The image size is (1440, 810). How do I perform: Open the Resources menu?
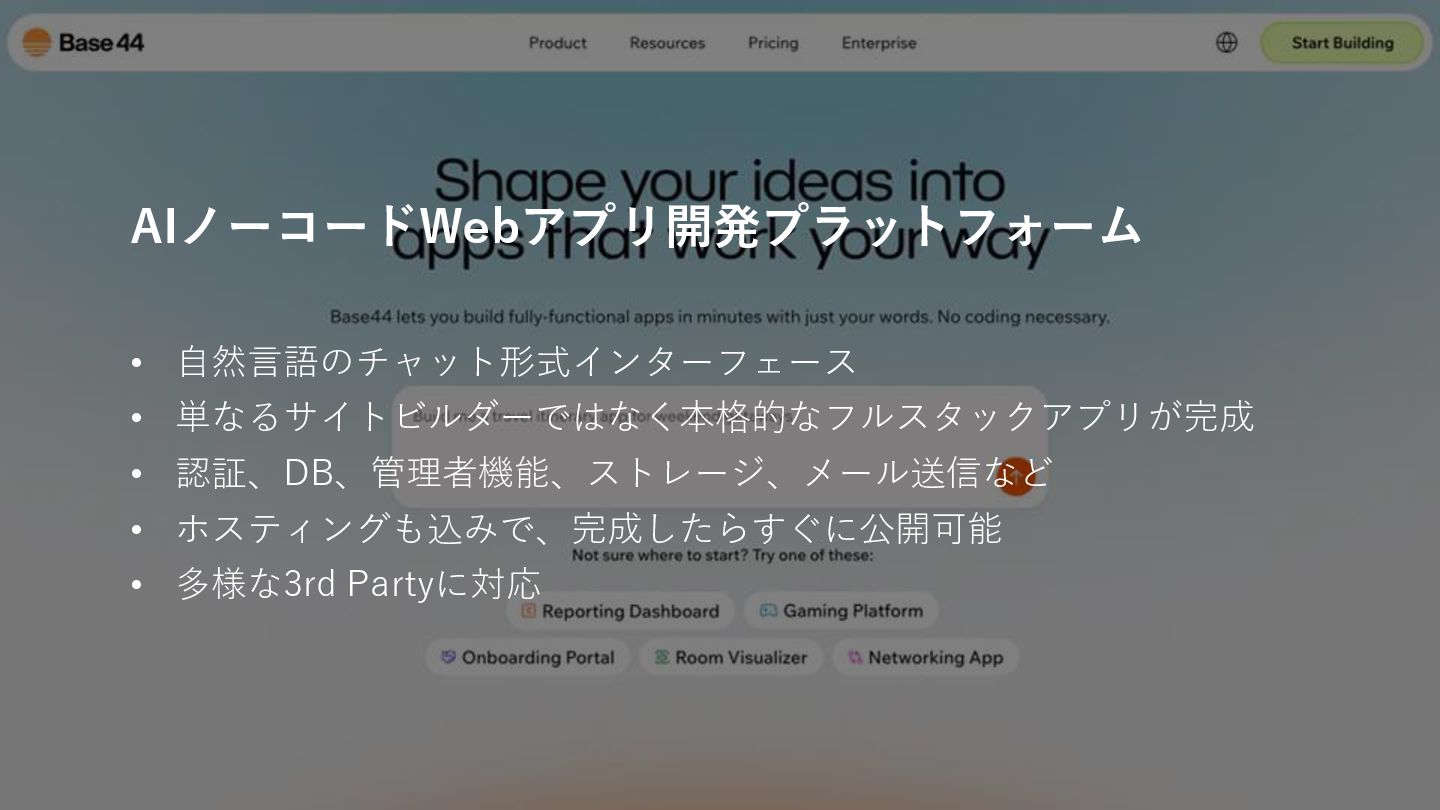pyautogui.click(x=667, y=43)
